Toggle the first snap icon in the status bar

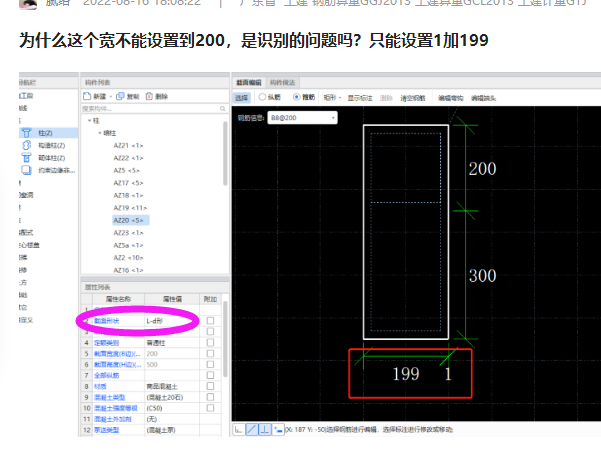(238, 430)
